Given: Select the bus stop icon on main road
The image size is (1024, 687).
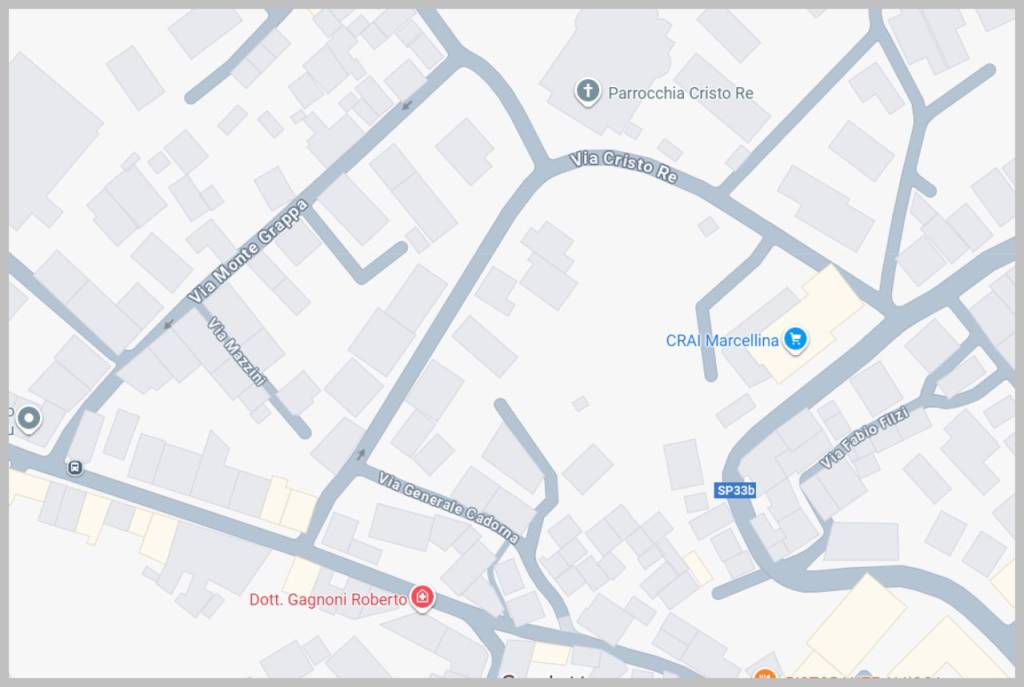Looking at the screenshot, I should tap(75, 468).
